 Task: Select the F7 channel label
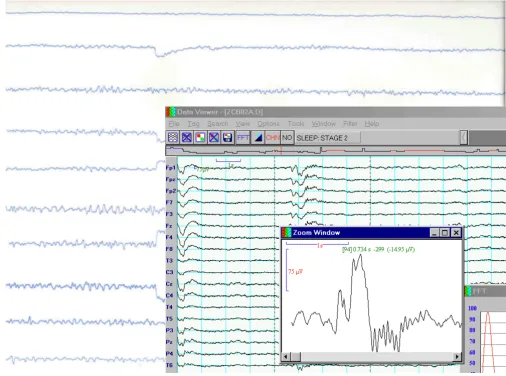pyautogui.click(x=169, y=202)
